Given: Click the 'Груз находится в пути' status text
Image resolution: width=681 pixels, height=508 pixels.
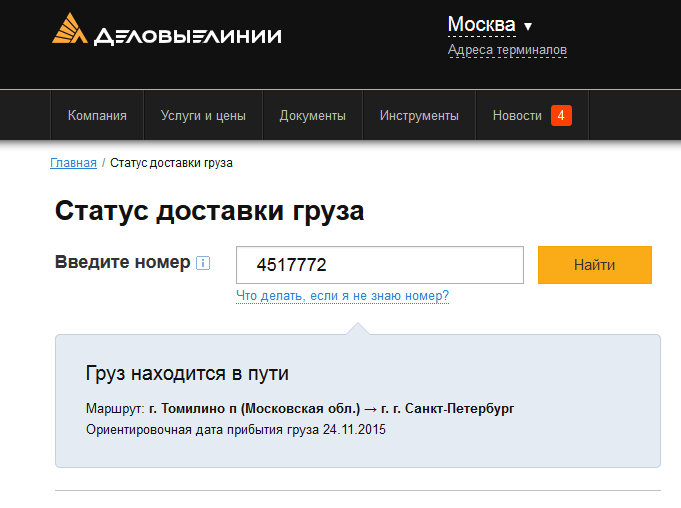Looking at the screenshot, I should tap(187, 373).
